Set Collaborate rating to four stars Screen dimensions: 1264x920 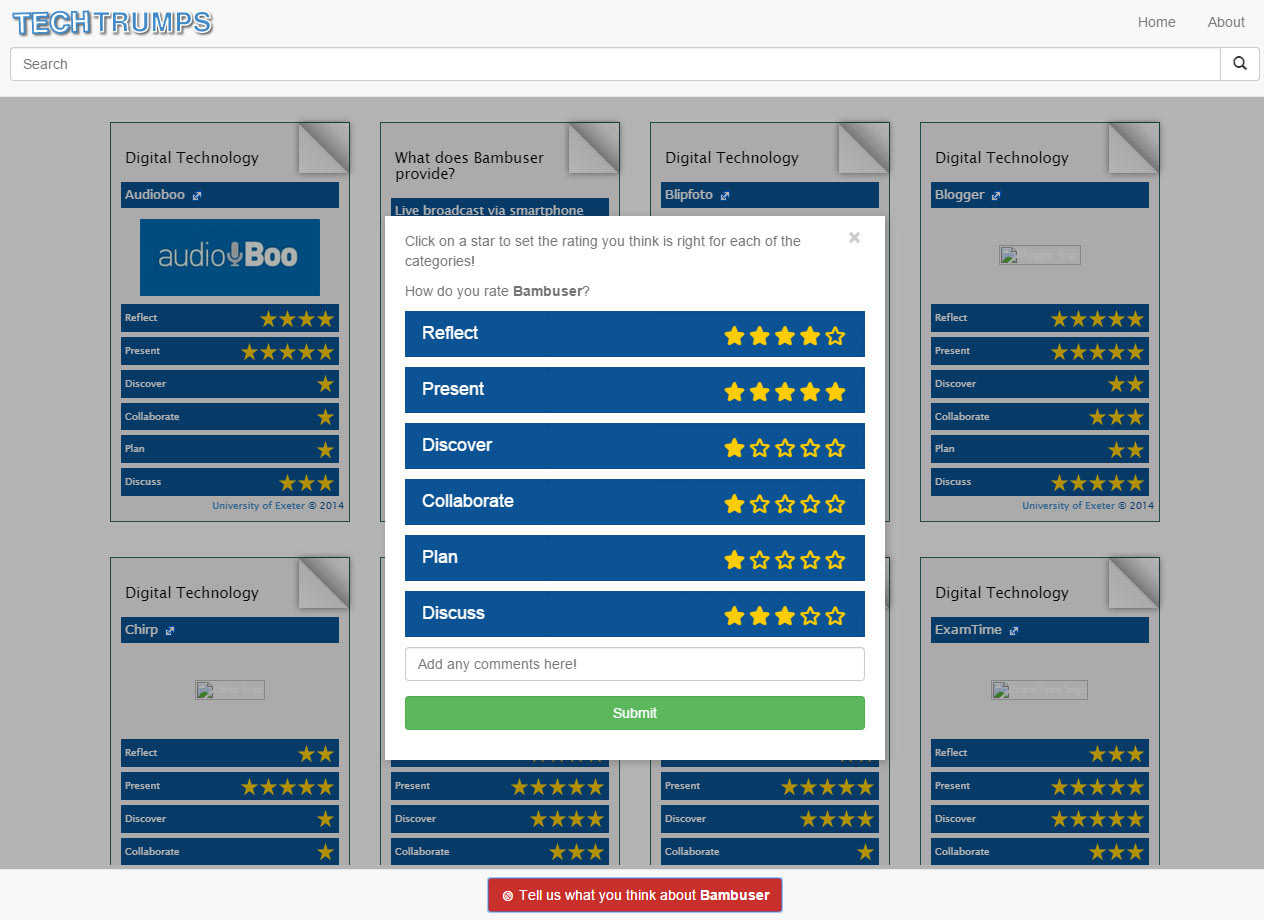[811, 504]
